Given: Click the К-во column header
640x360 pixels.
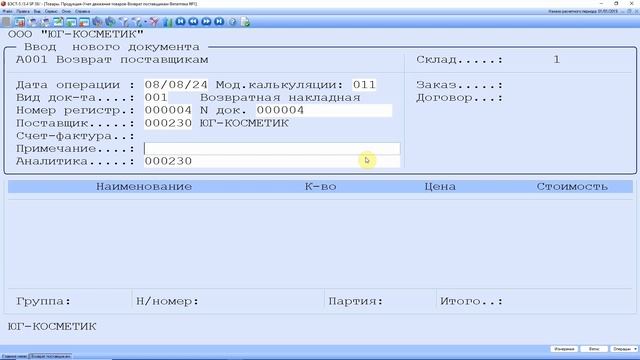Looking at the screenshot, I should 320,187.
